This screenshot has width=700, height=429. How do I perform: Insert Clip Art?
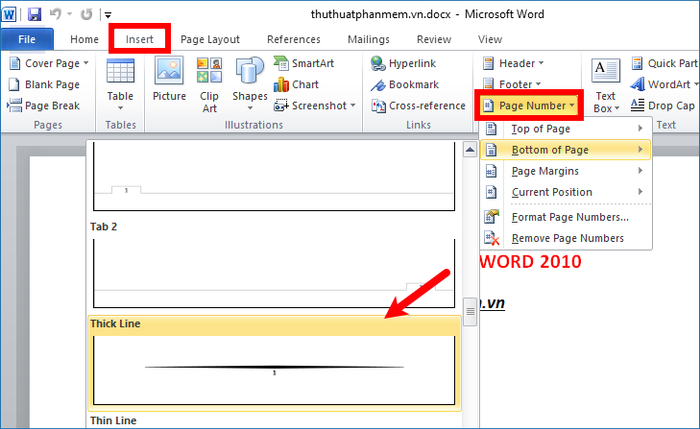(209, 85)
